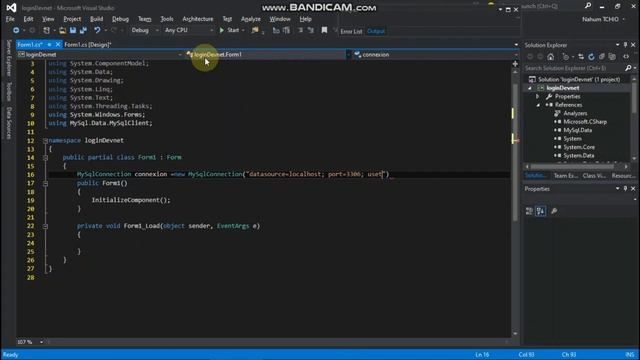Select MySql.Data reference in Solution Explorer

tap(578, 130)
